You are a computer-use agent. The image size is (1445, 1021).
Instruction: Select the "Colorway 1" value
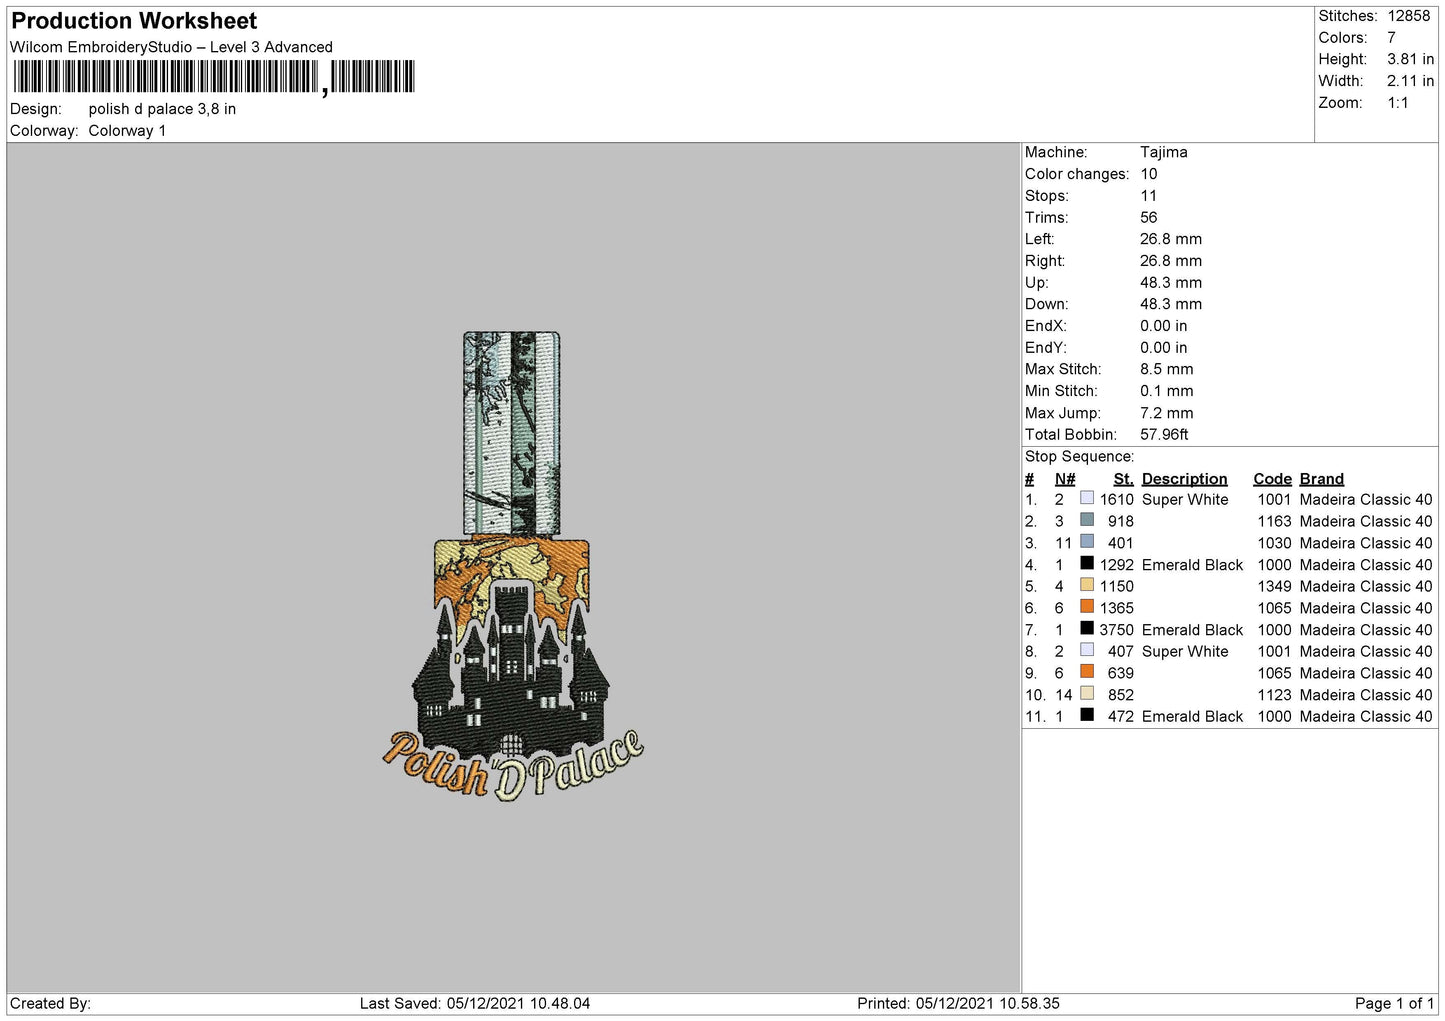click(127, 131)
